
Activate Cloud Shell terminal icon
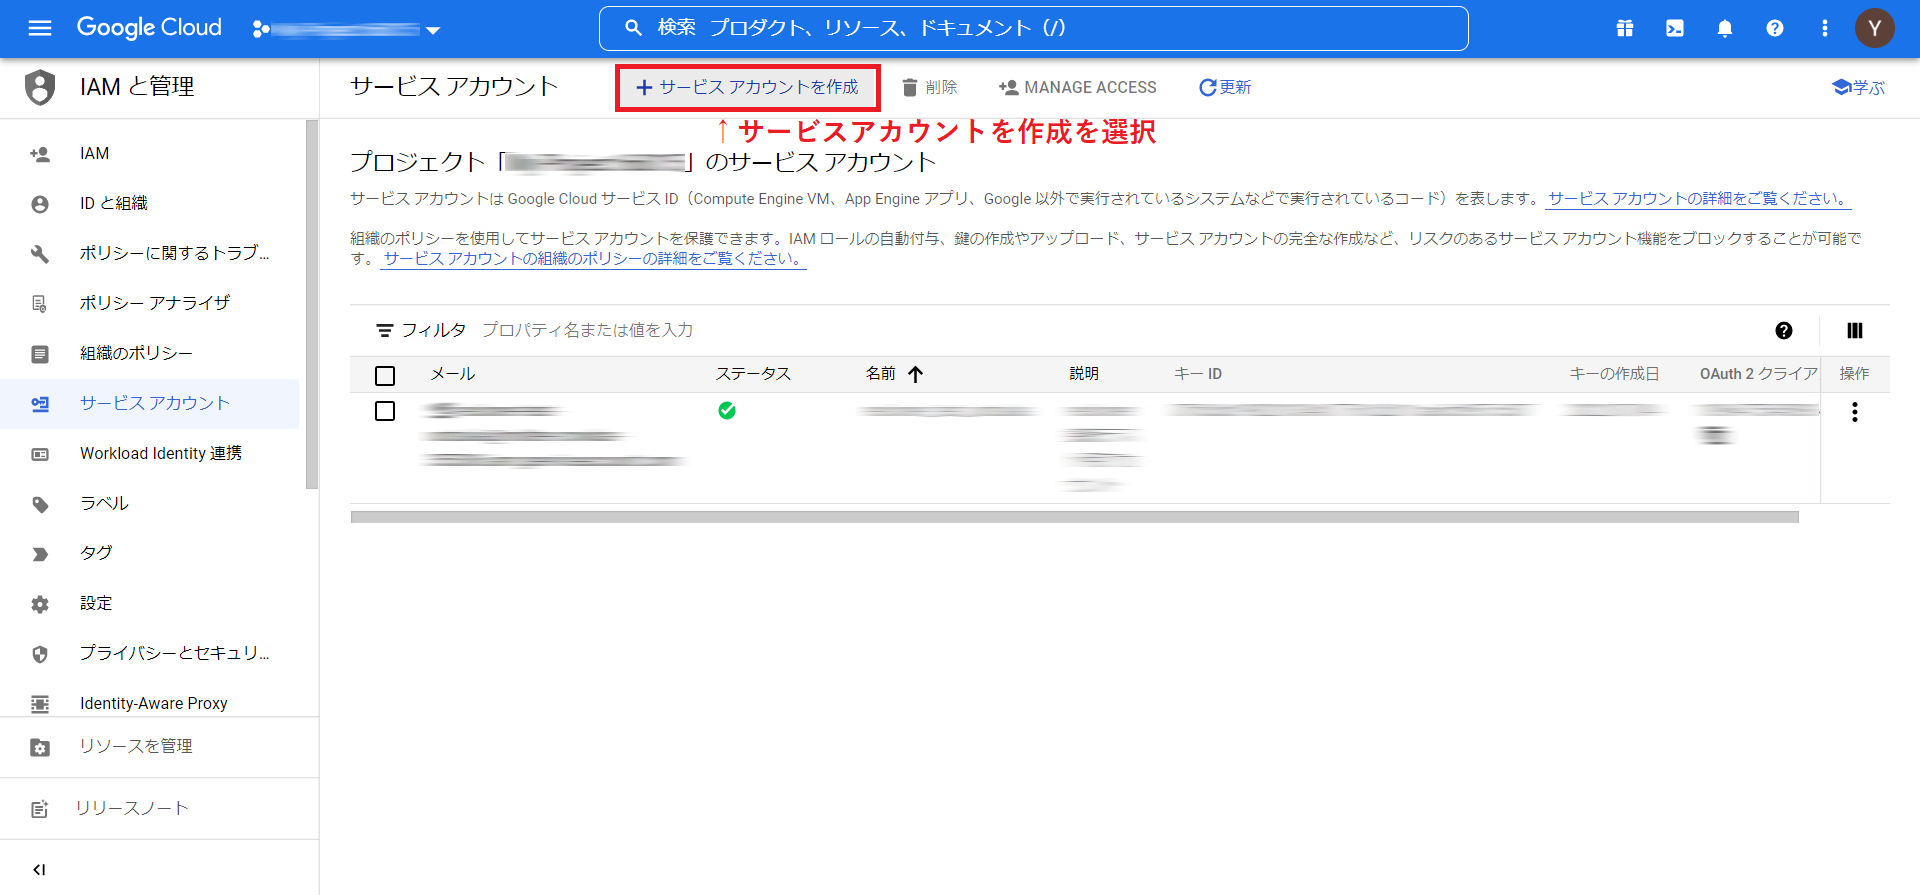coord(1675,28)
